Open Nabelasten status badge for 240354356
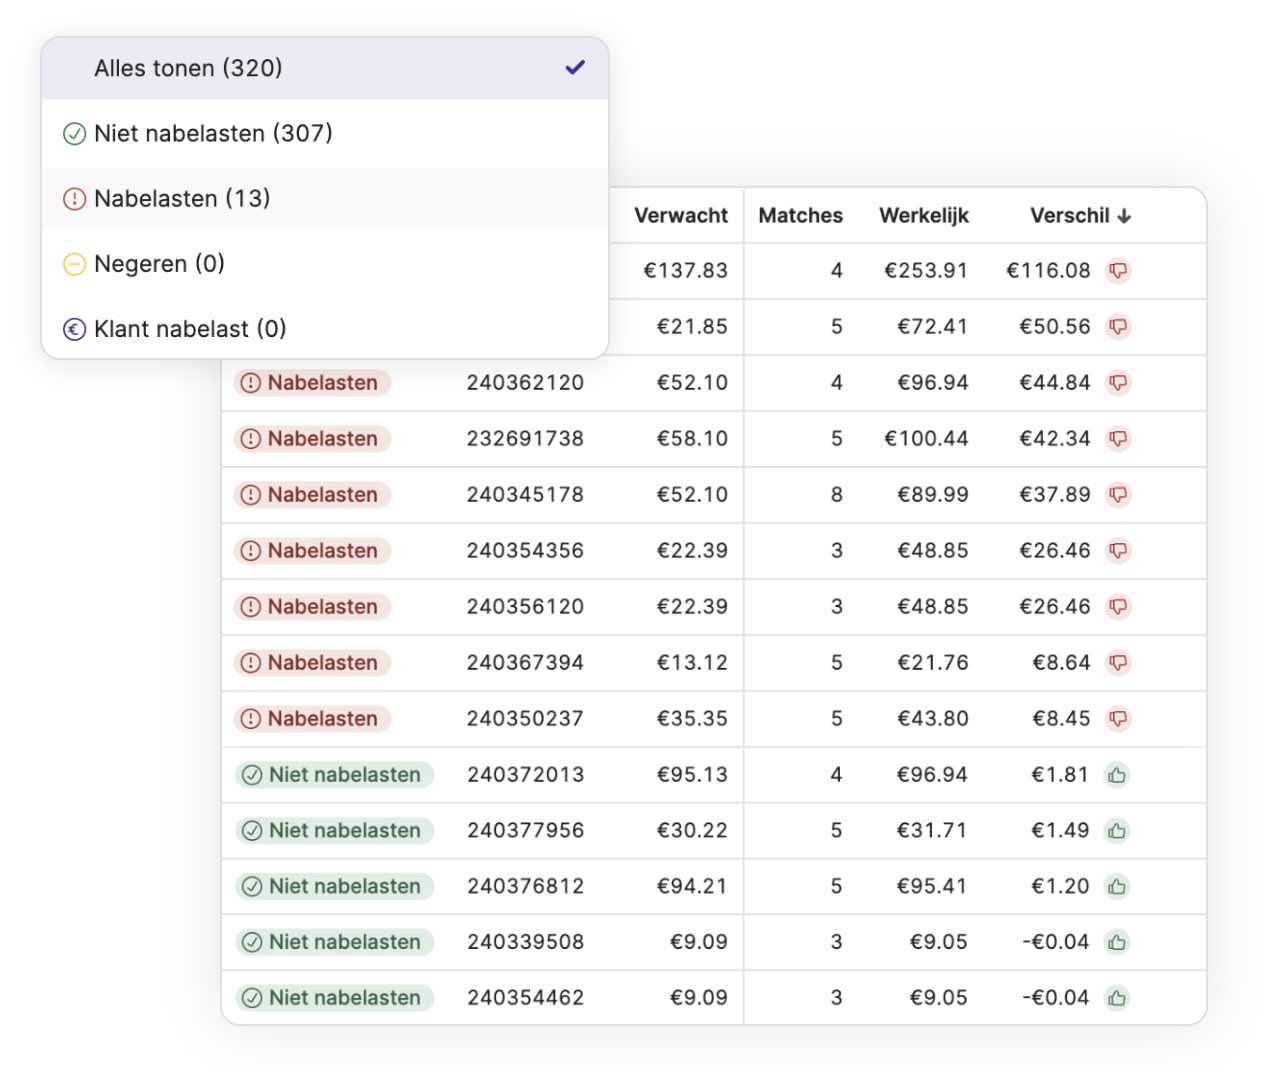 coord(312,550)
